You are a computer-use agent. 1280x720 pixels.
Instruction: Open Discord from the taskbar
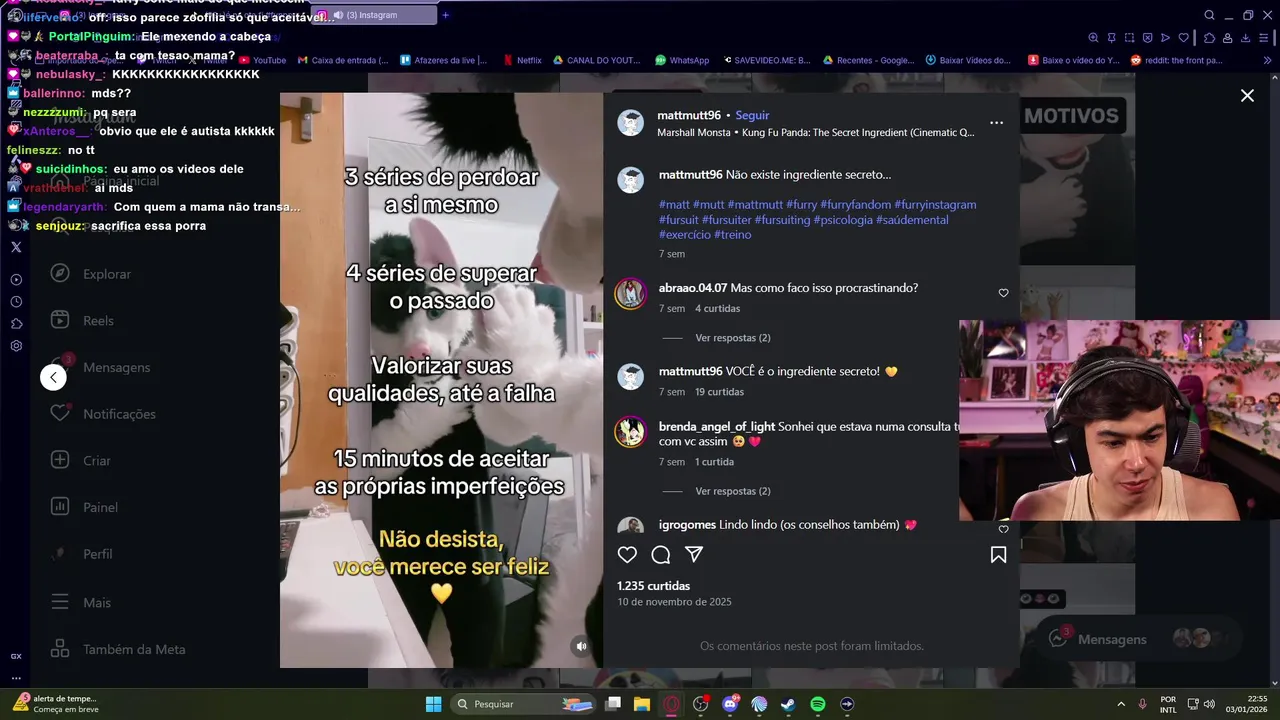pos(730,704)
